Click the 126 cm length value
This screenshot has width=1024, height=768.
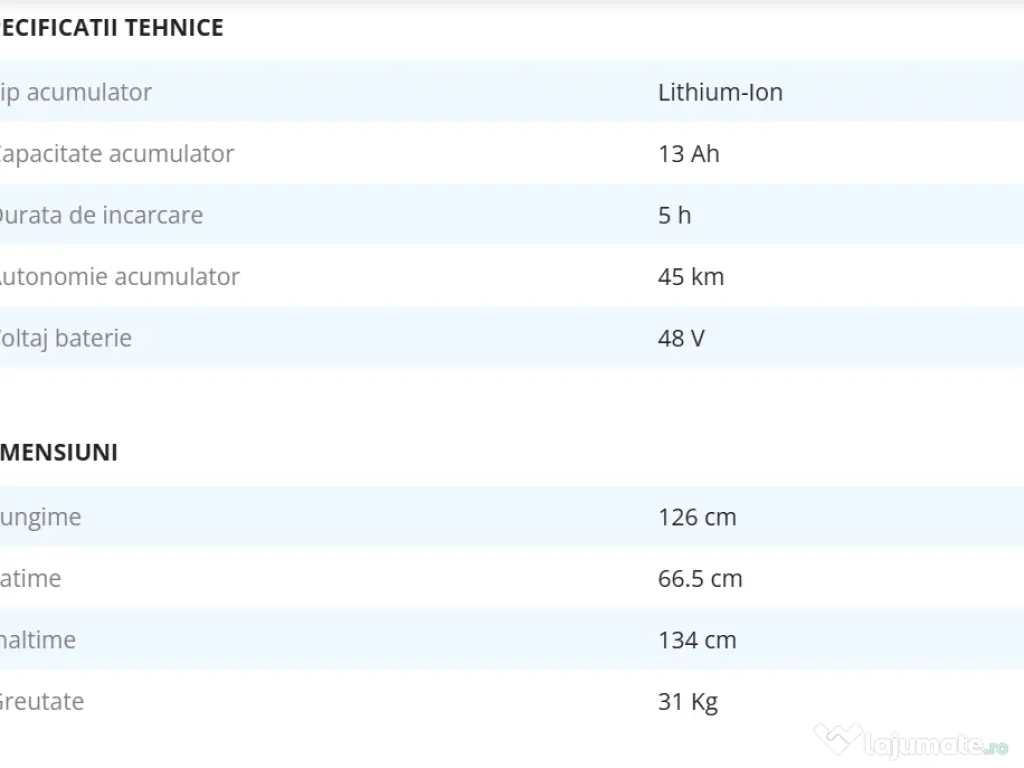pos(696,517)
